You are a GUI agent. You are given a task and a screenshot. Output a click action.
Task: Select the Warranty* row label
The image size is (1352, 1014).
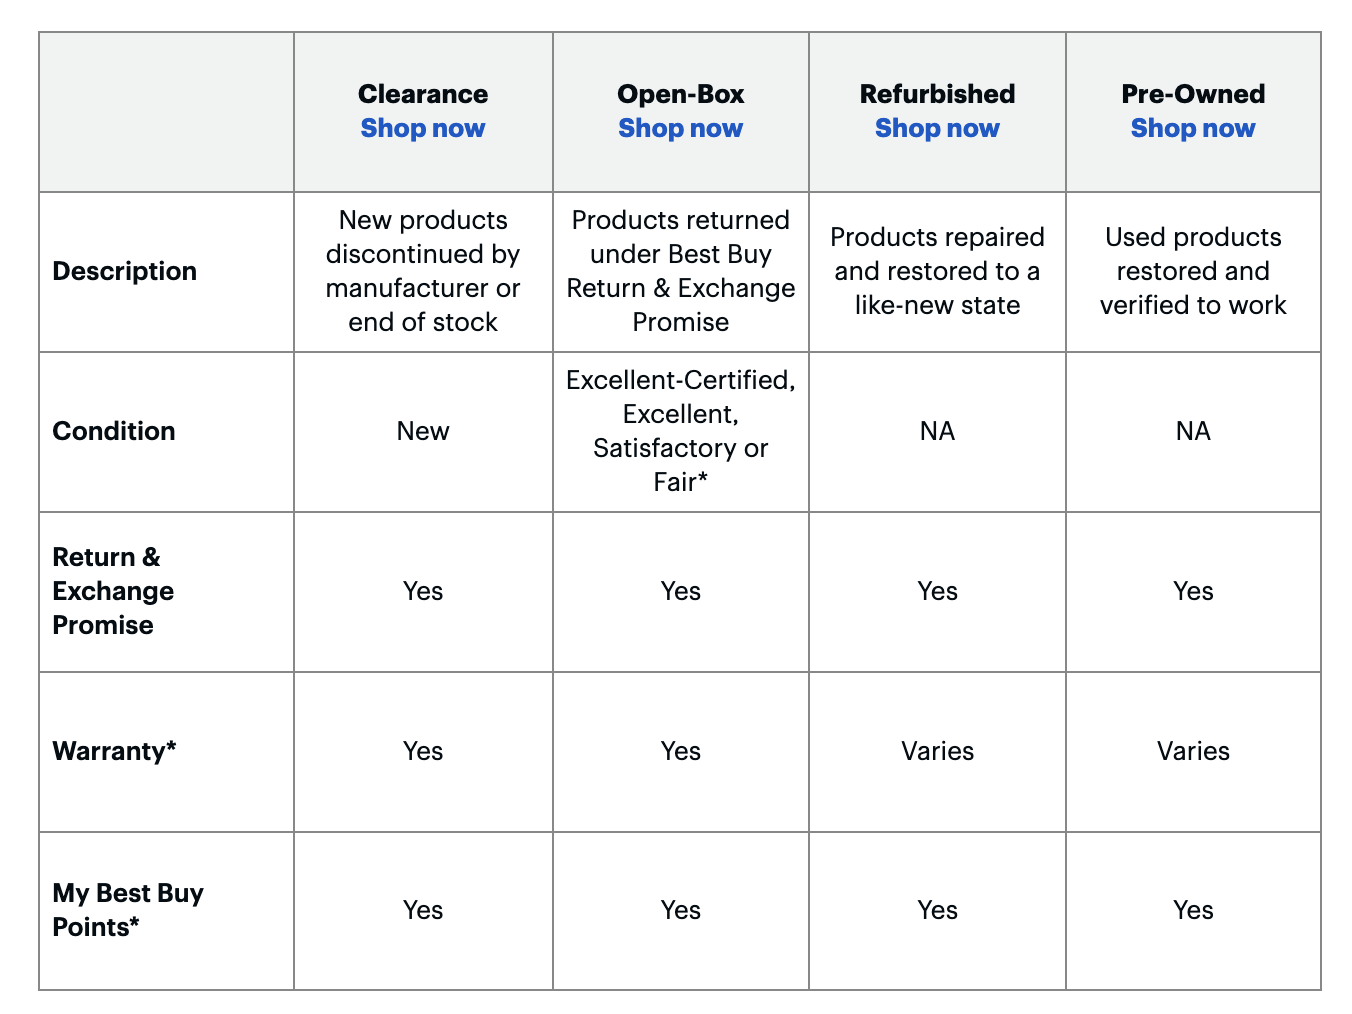pos(114,751)
